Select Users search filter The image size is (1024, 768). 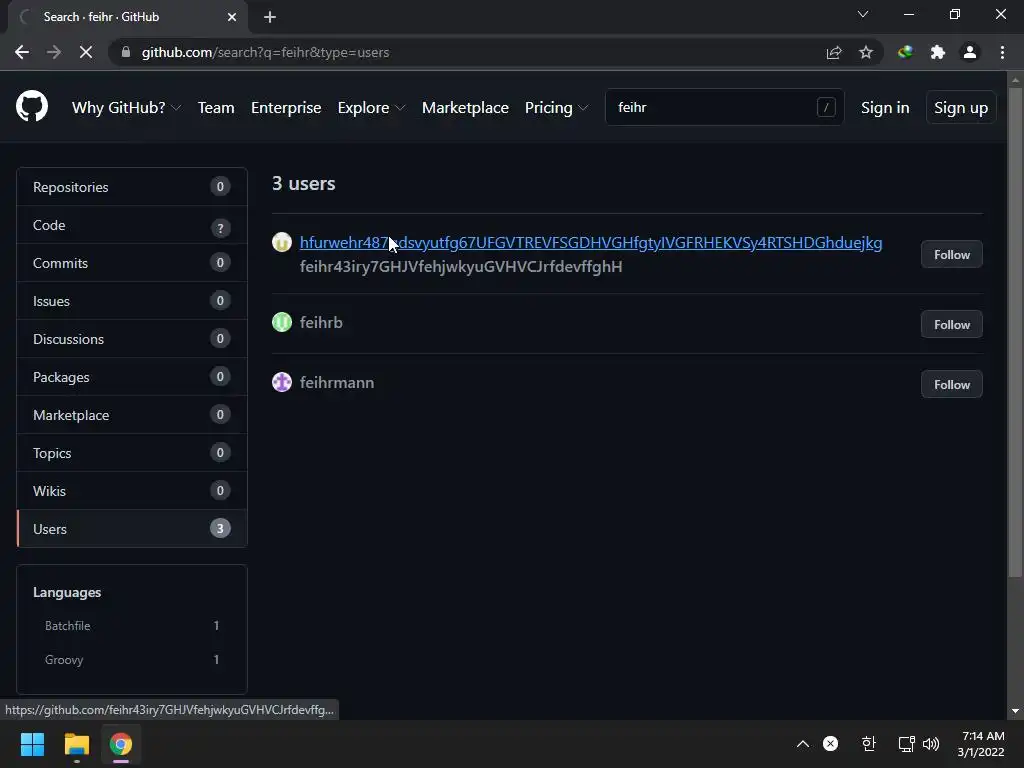point(132,528)
